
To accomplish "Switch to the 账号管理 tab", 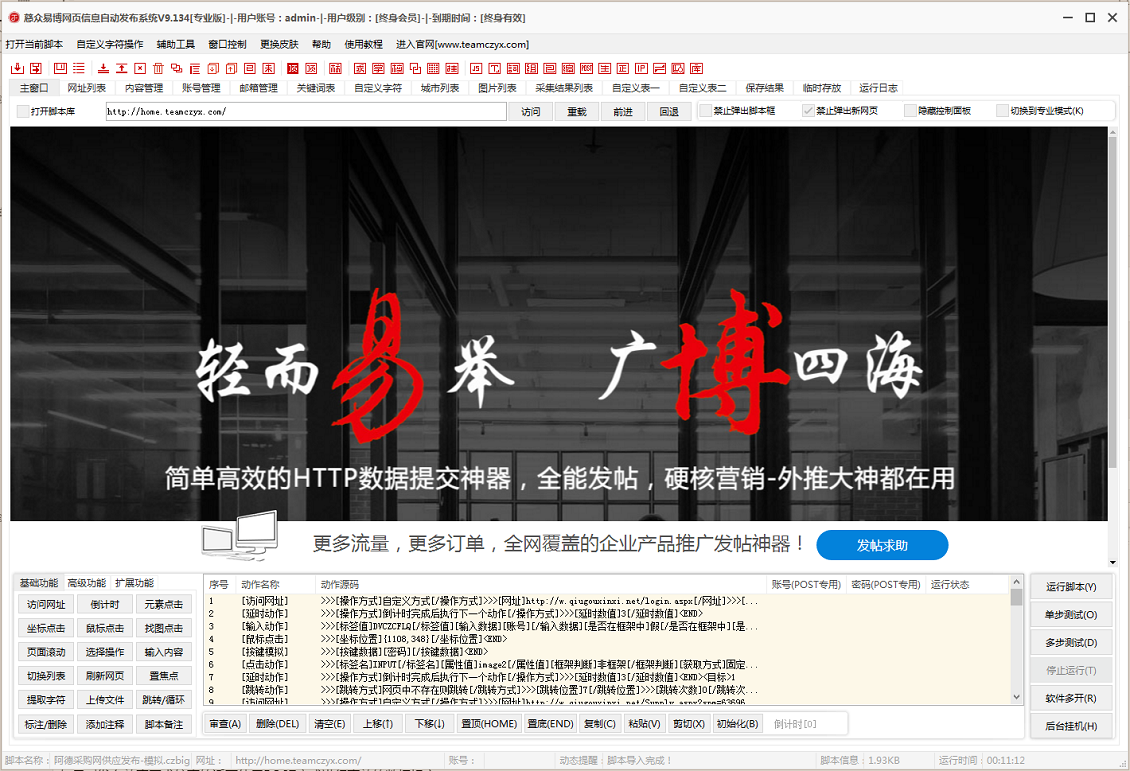I will [x=201, y=88].
